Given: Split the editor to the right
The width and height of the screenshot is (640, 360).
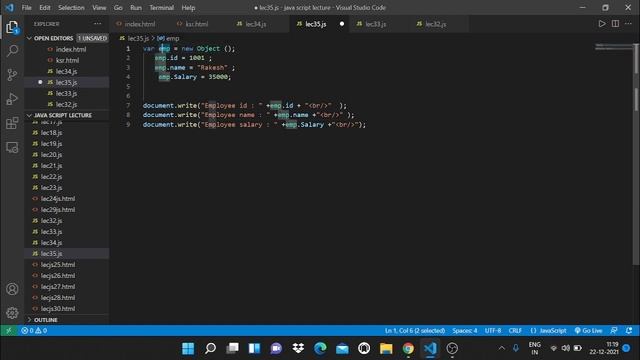Looking at the screenshot, I should click(615, 24).
